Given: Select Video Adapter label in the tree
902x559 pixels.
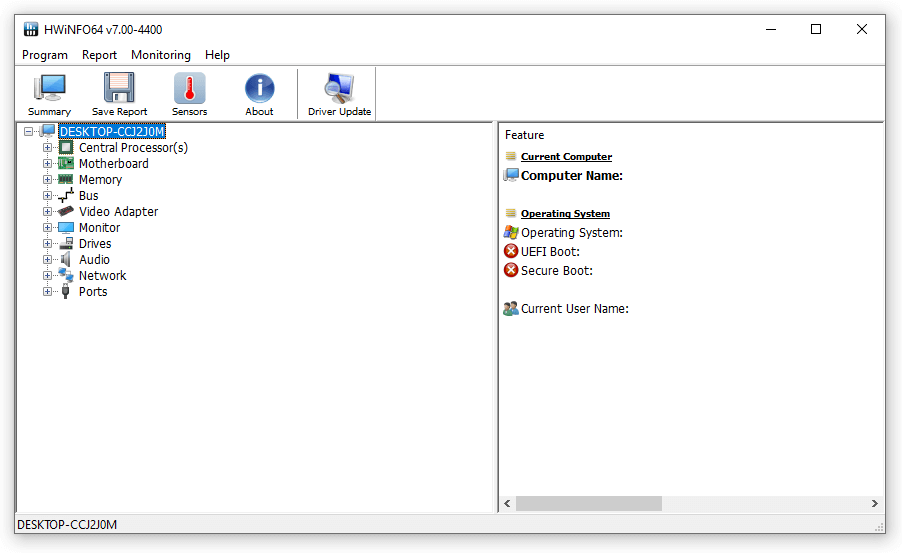Looking at the screenshot, I should click(x=119, y=212).
